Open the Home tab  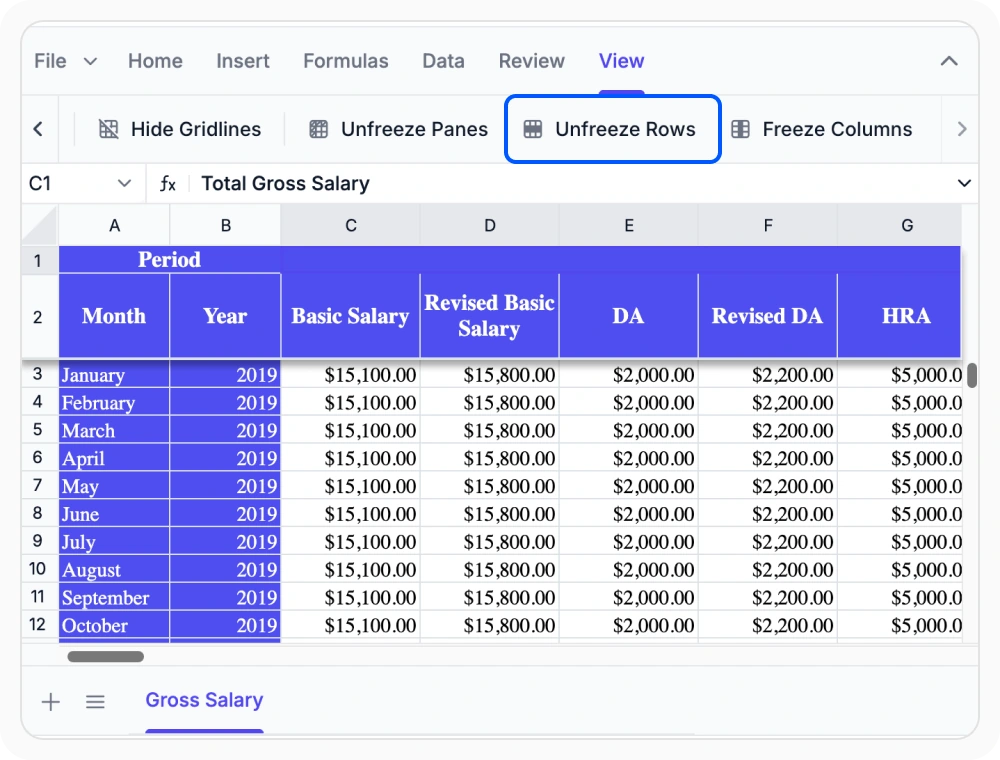pyautogui.click(x=155, y=61)
